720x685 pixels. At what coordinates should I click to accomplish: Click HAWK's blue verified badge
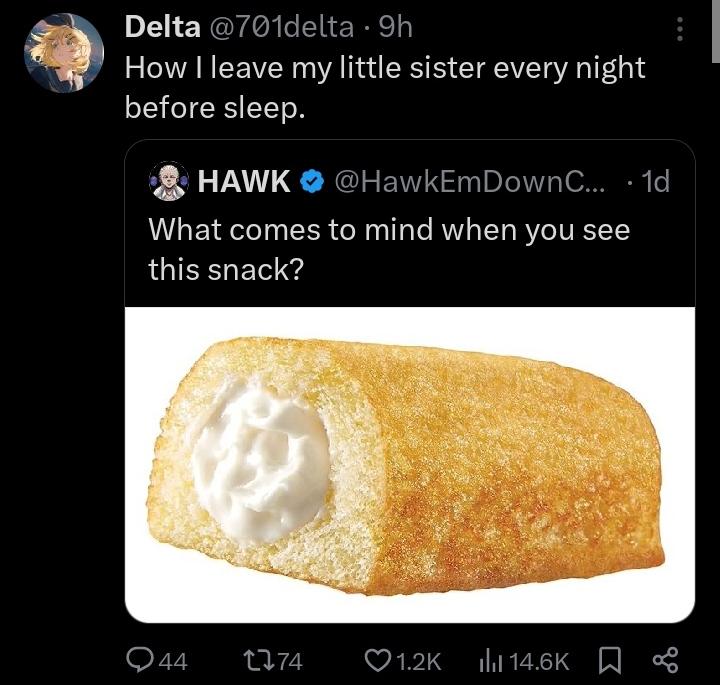tap(311, 182)
